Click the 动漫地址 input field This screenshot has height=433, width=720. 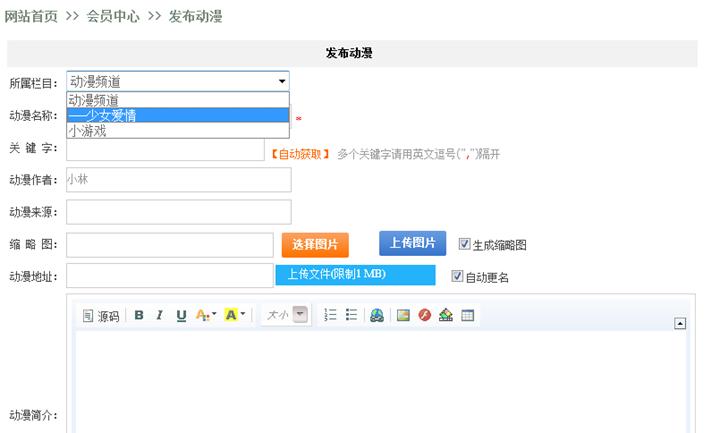(170, 276)
